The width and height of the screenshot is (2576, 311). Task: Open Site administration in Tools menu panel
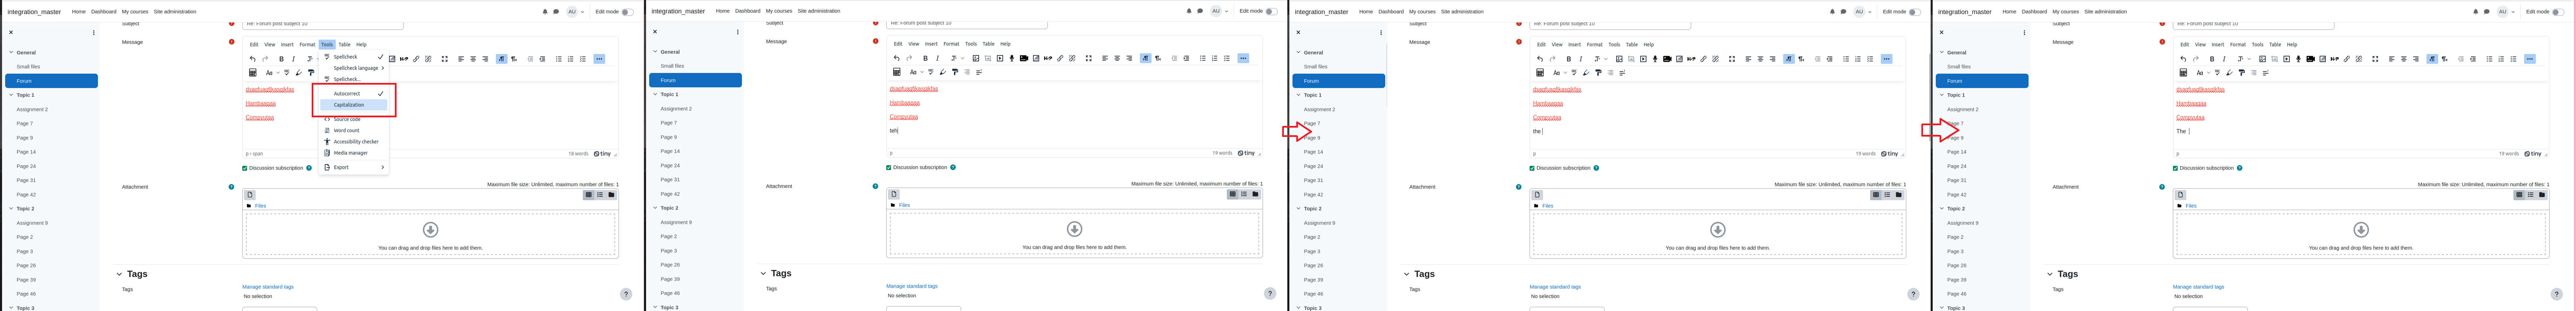[175, 12]
